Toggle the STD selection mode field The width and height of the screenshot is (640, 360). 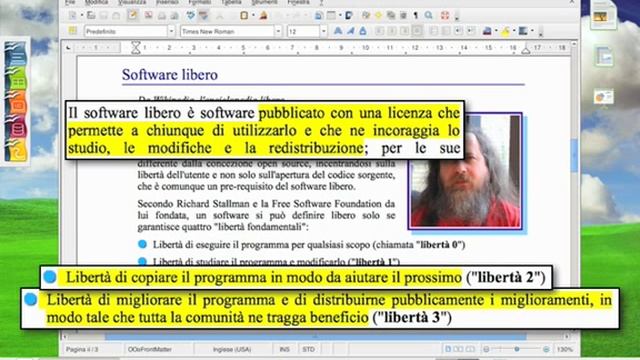point(308,349)
